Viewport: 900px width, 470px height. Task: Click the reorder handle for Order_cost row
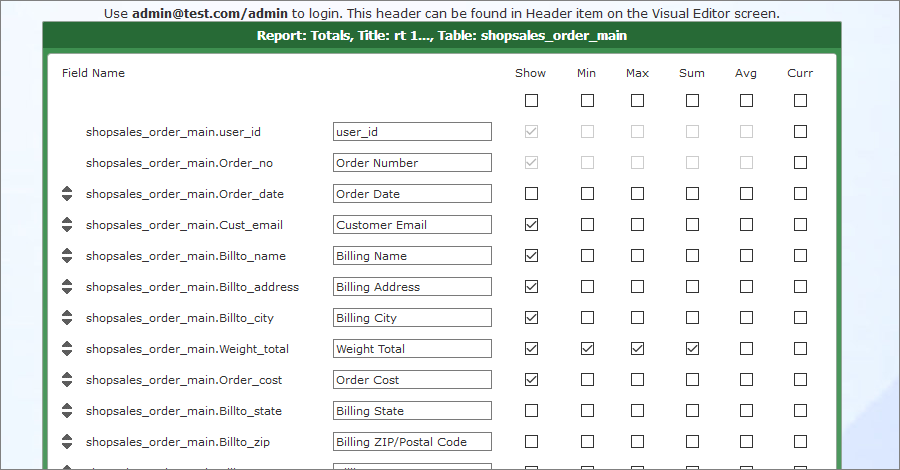[x=67, y=380]
